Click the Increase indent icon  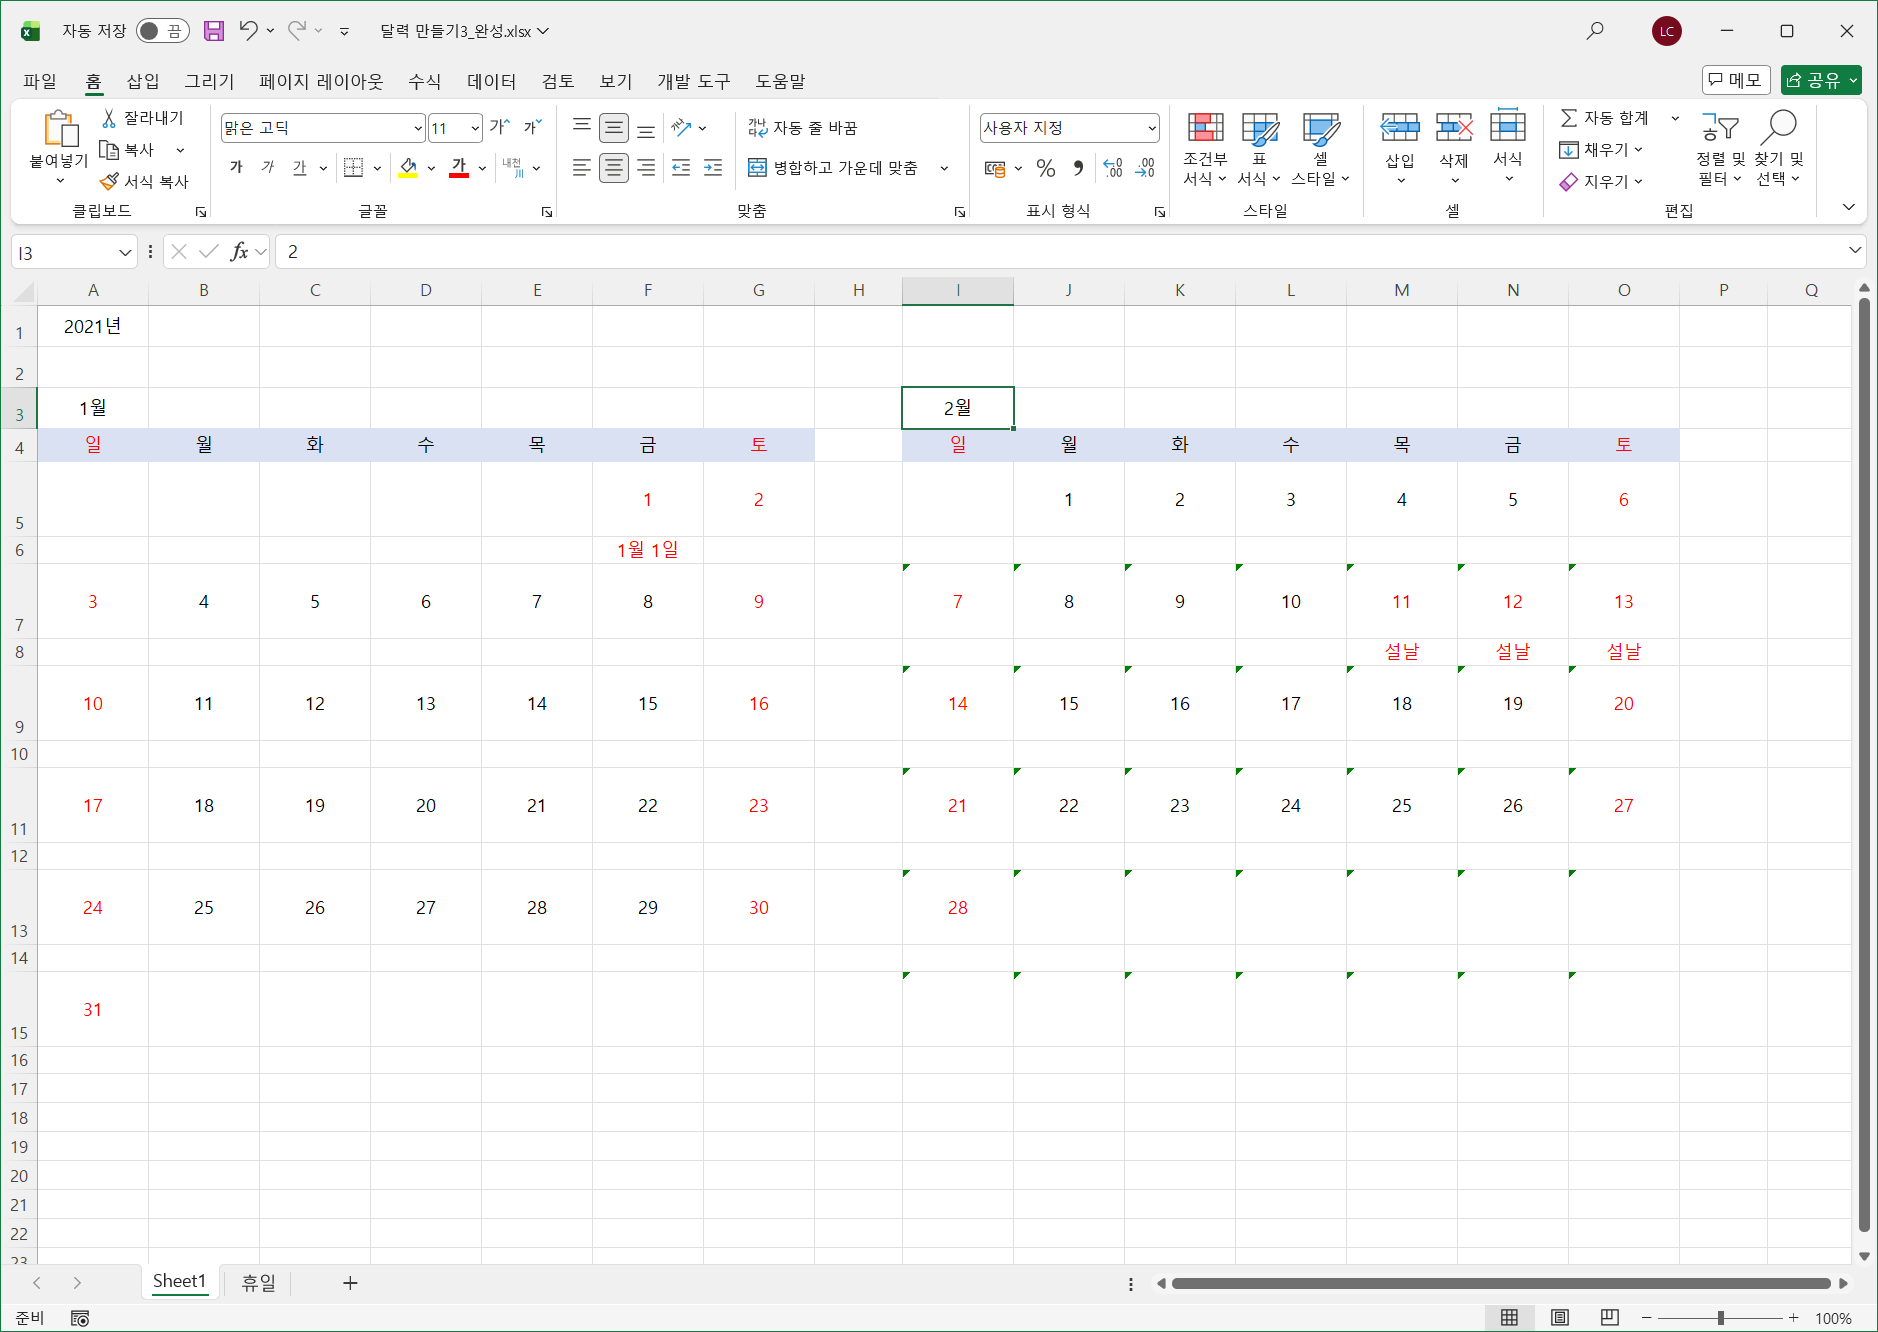coord(713,168)
